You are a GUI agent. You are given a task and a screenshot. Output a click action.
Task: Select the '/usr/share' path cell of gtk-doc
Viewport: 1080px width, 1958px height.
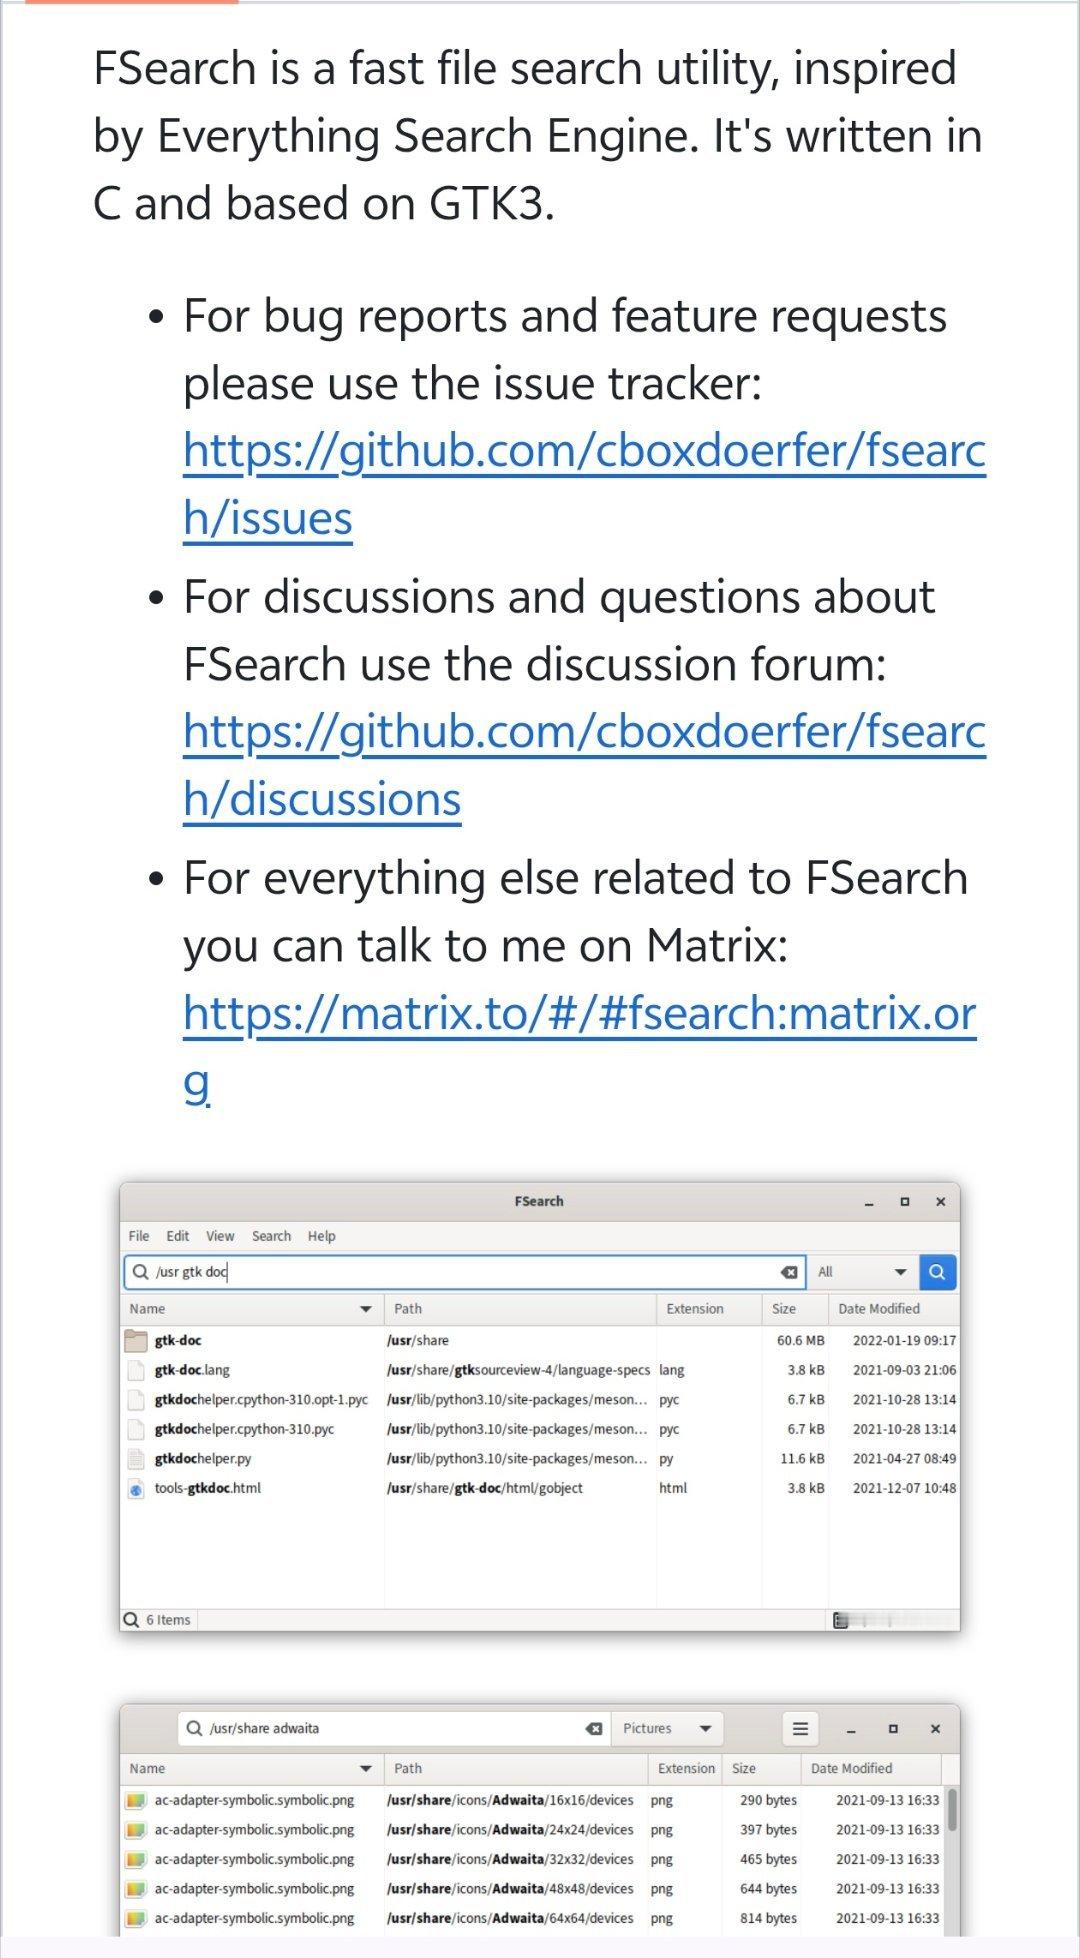(x=418, y=1340)
